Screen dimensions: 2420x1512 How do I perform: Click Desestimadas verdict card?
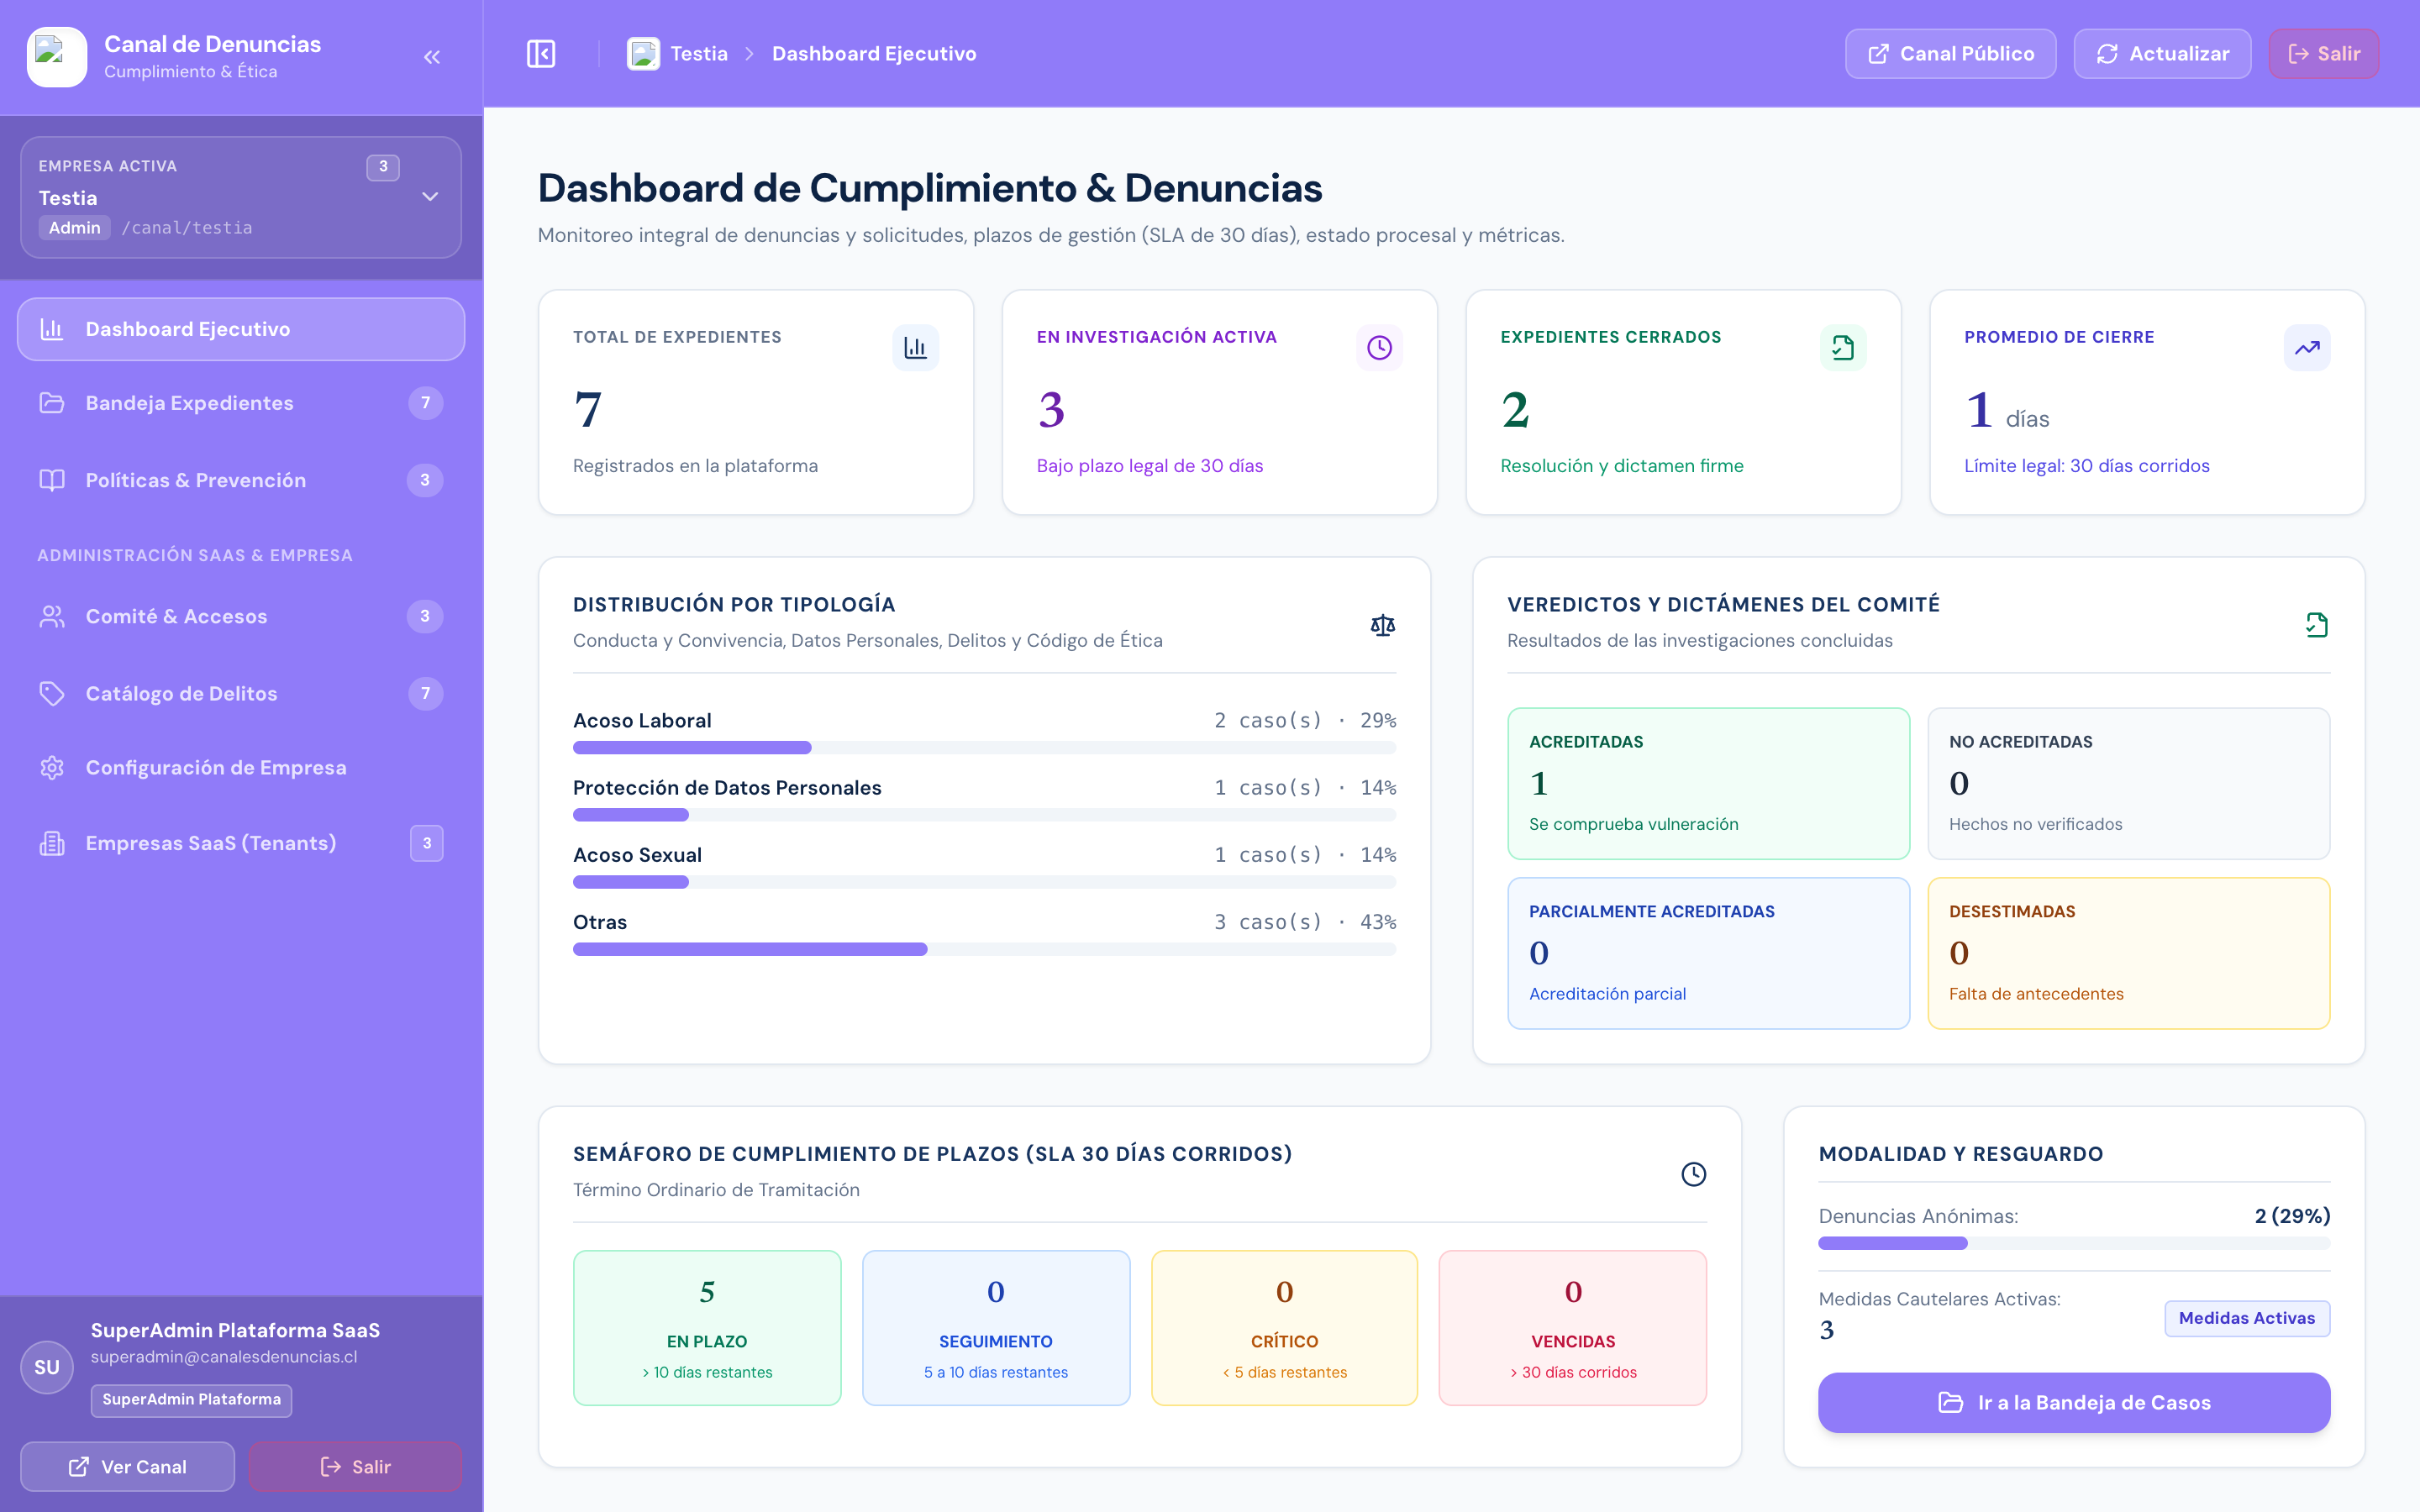[x=2129, y=953]
